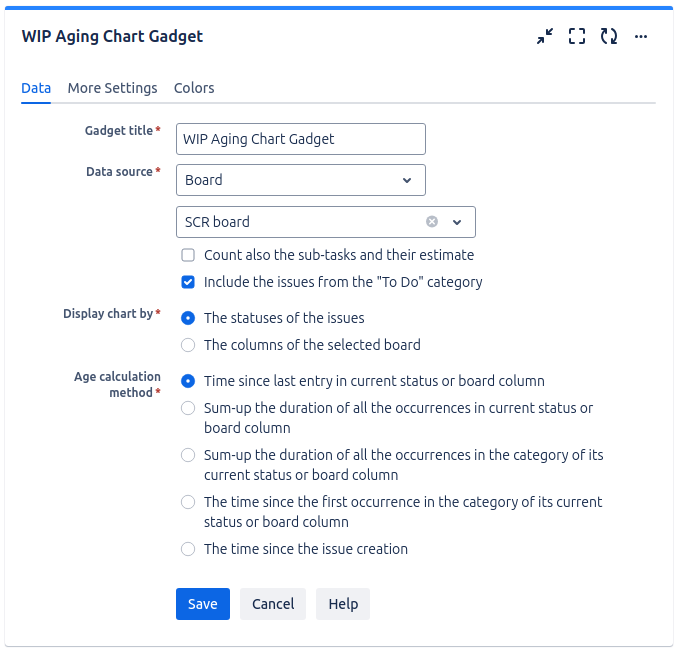Pick time since last entry in current status
The width and height of the screenshot is (680, 652).
(188, 381)
